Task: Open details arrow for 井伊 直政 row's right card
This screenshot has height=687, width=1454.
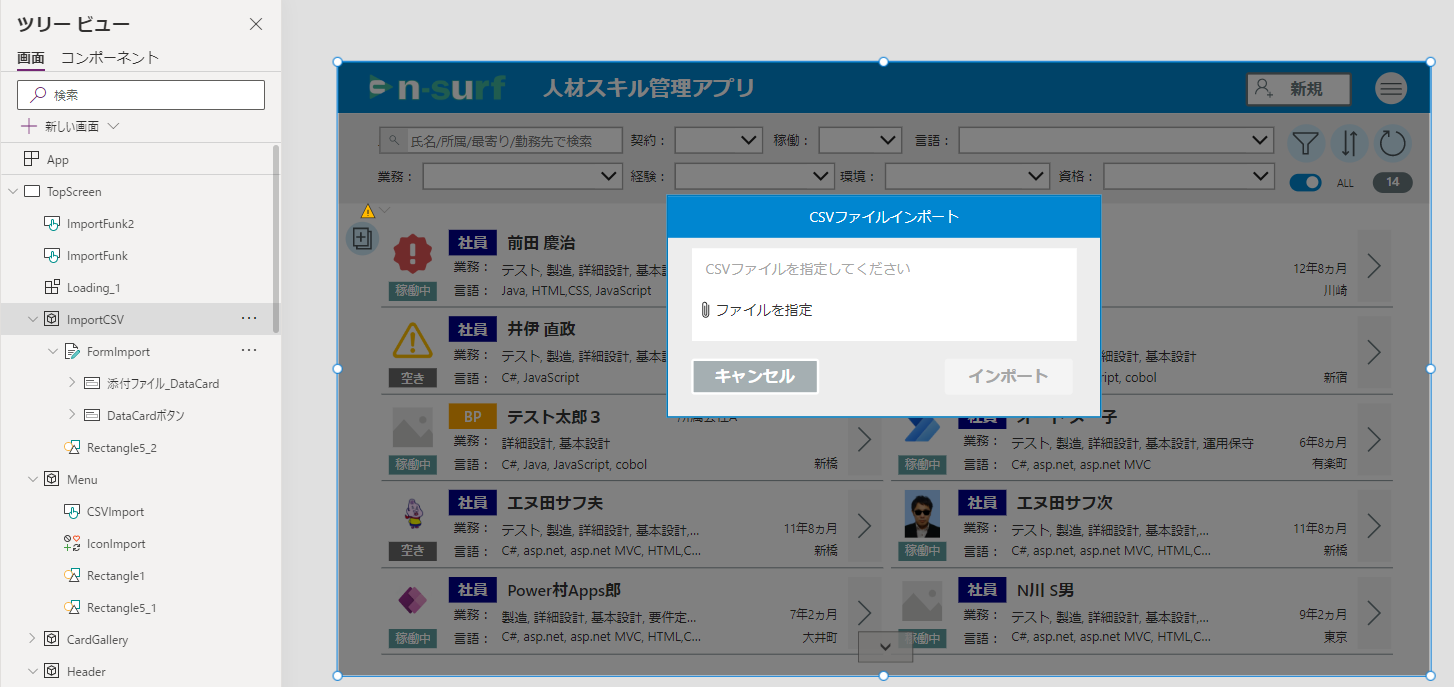Action: [1374, 352]
